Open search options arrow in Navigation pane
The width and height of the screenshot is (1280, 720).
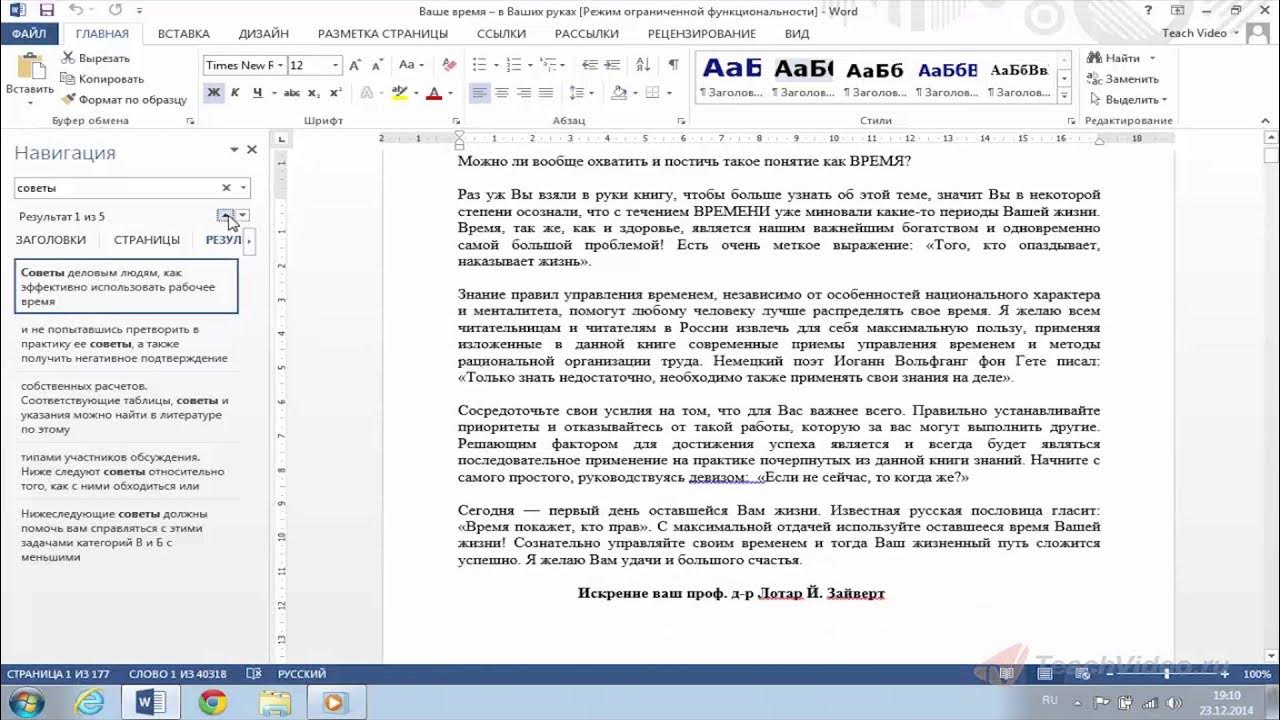click(x=243, y=188)
